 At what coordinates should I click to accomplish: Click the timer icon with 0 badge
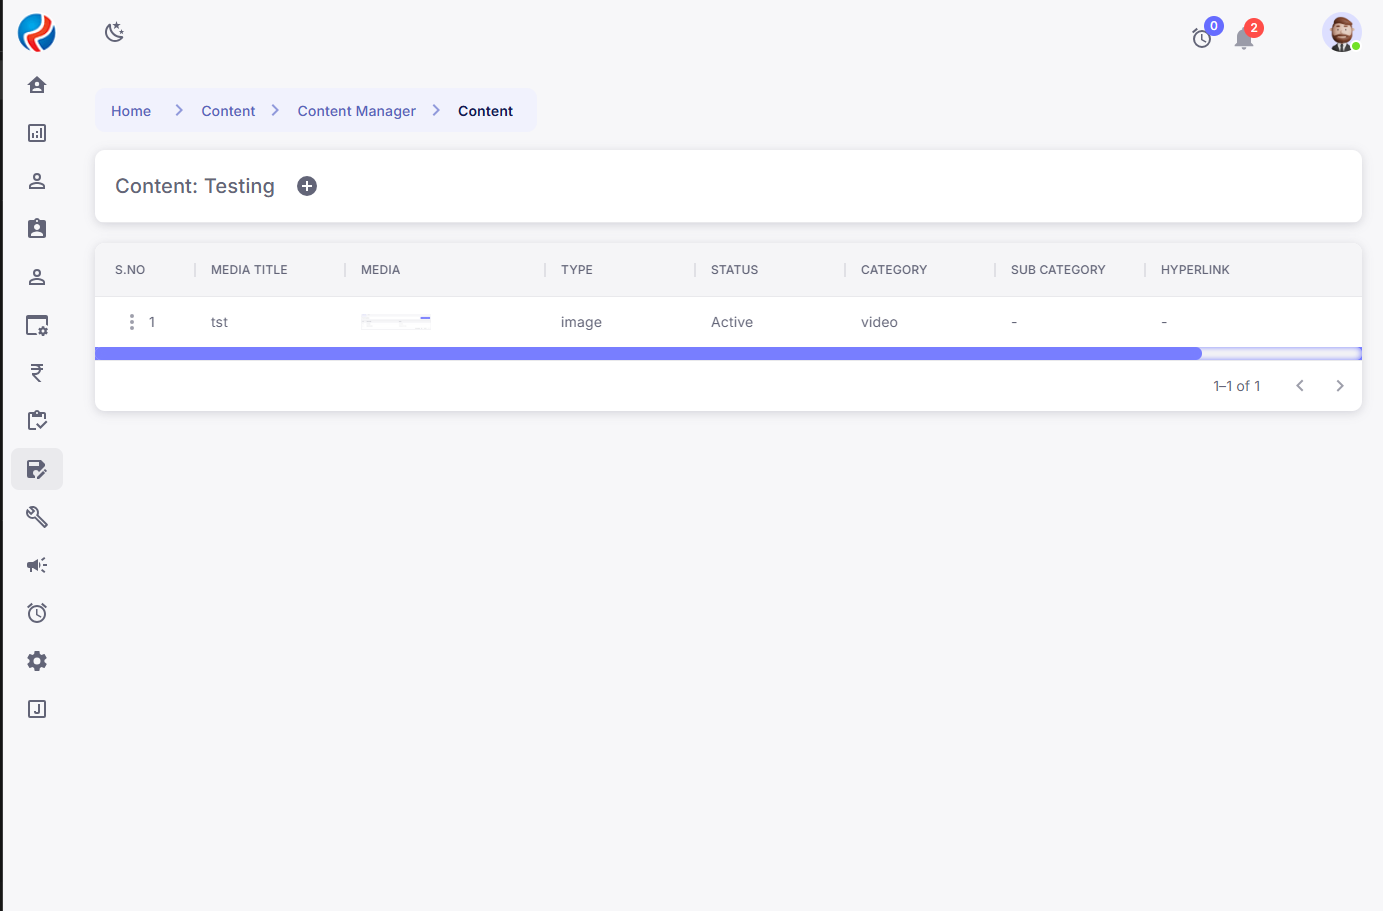[1202, 38]
